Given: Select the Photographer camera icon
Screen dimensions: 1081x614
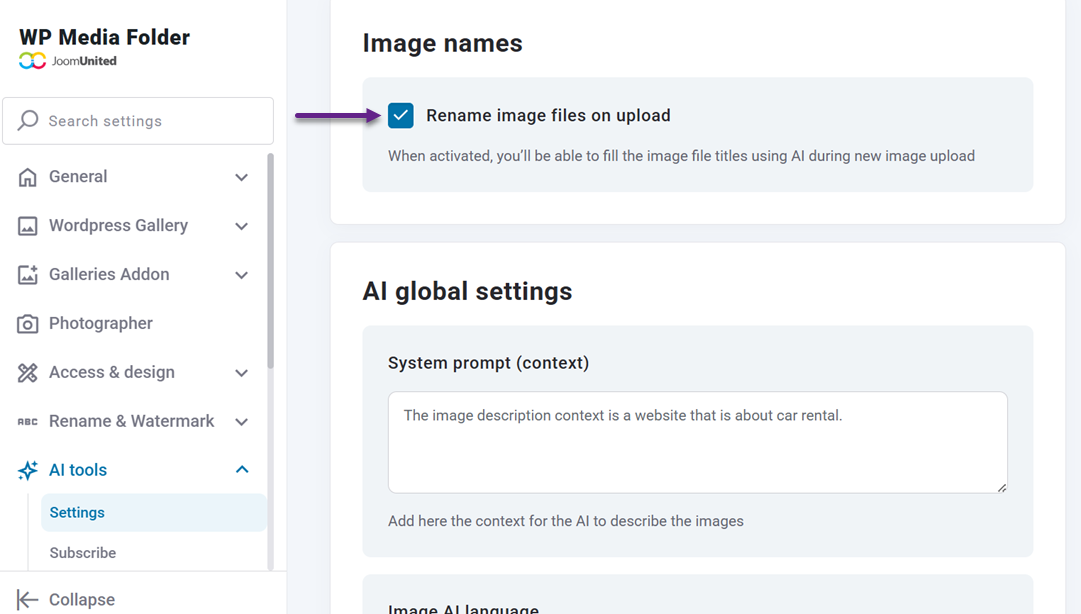Looking at the screenshot, I should coord(28,323).
